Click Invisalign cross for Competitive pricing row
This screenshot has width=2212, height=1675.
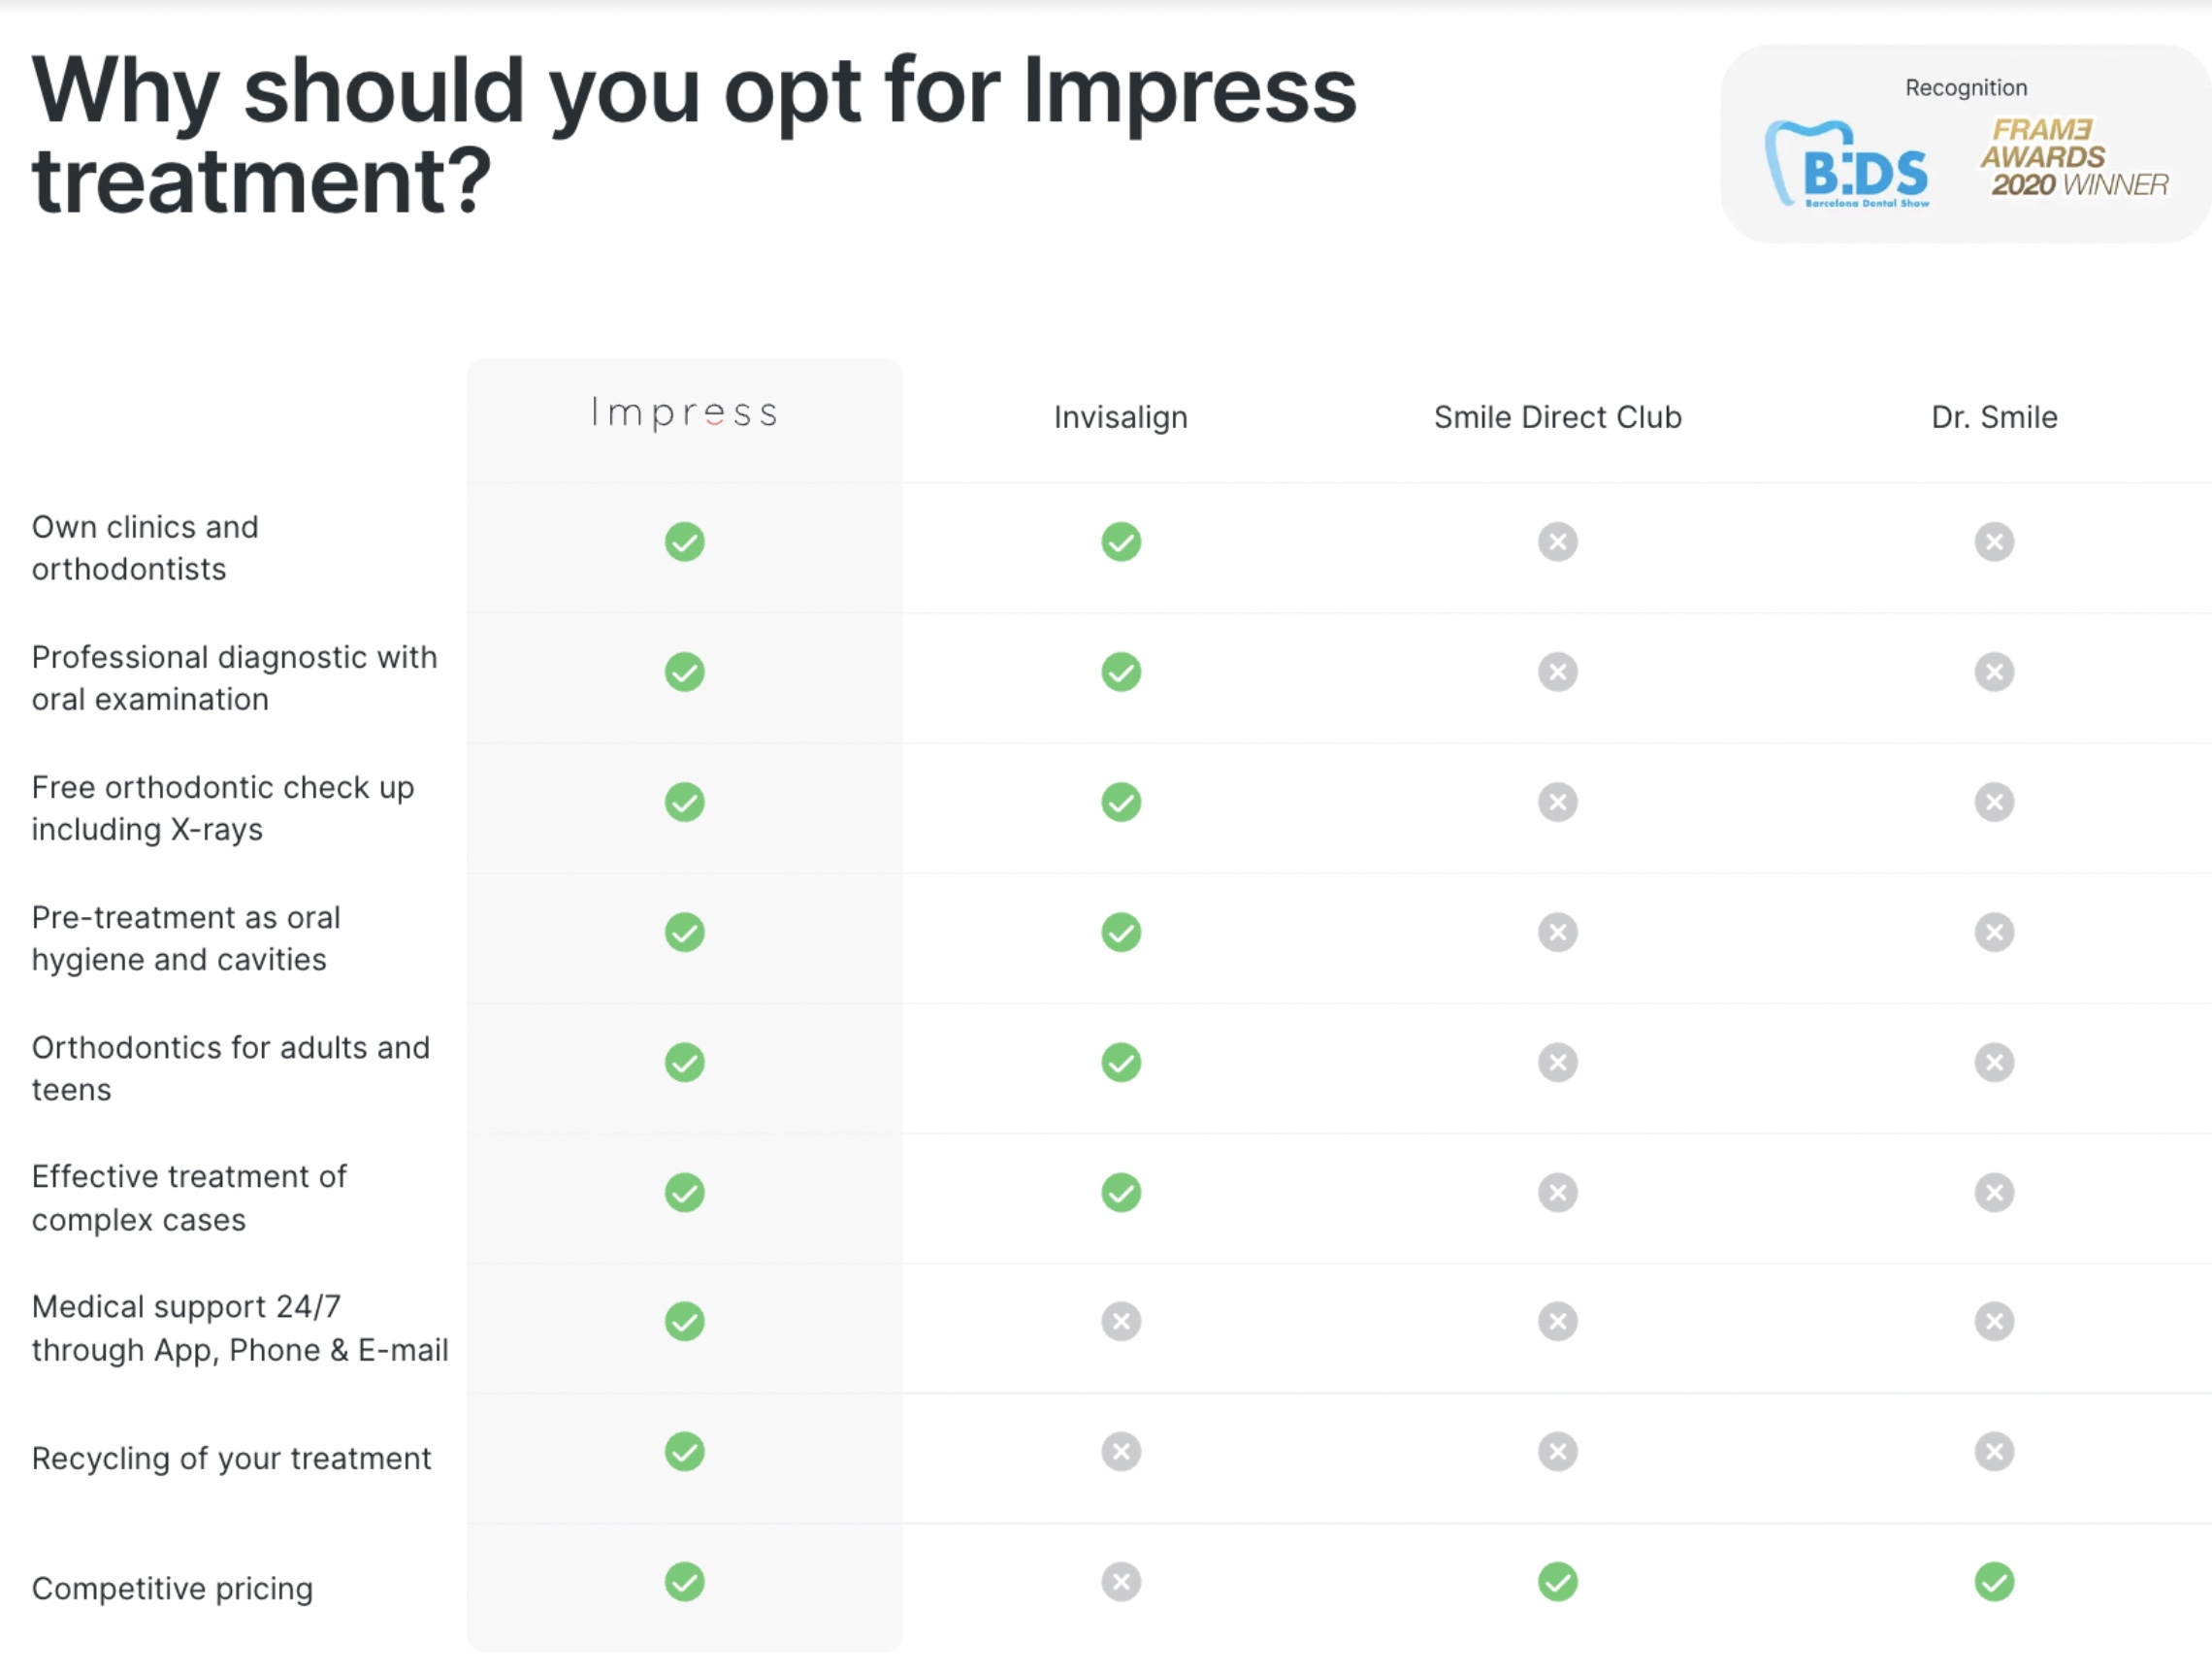point(1121,1582)
